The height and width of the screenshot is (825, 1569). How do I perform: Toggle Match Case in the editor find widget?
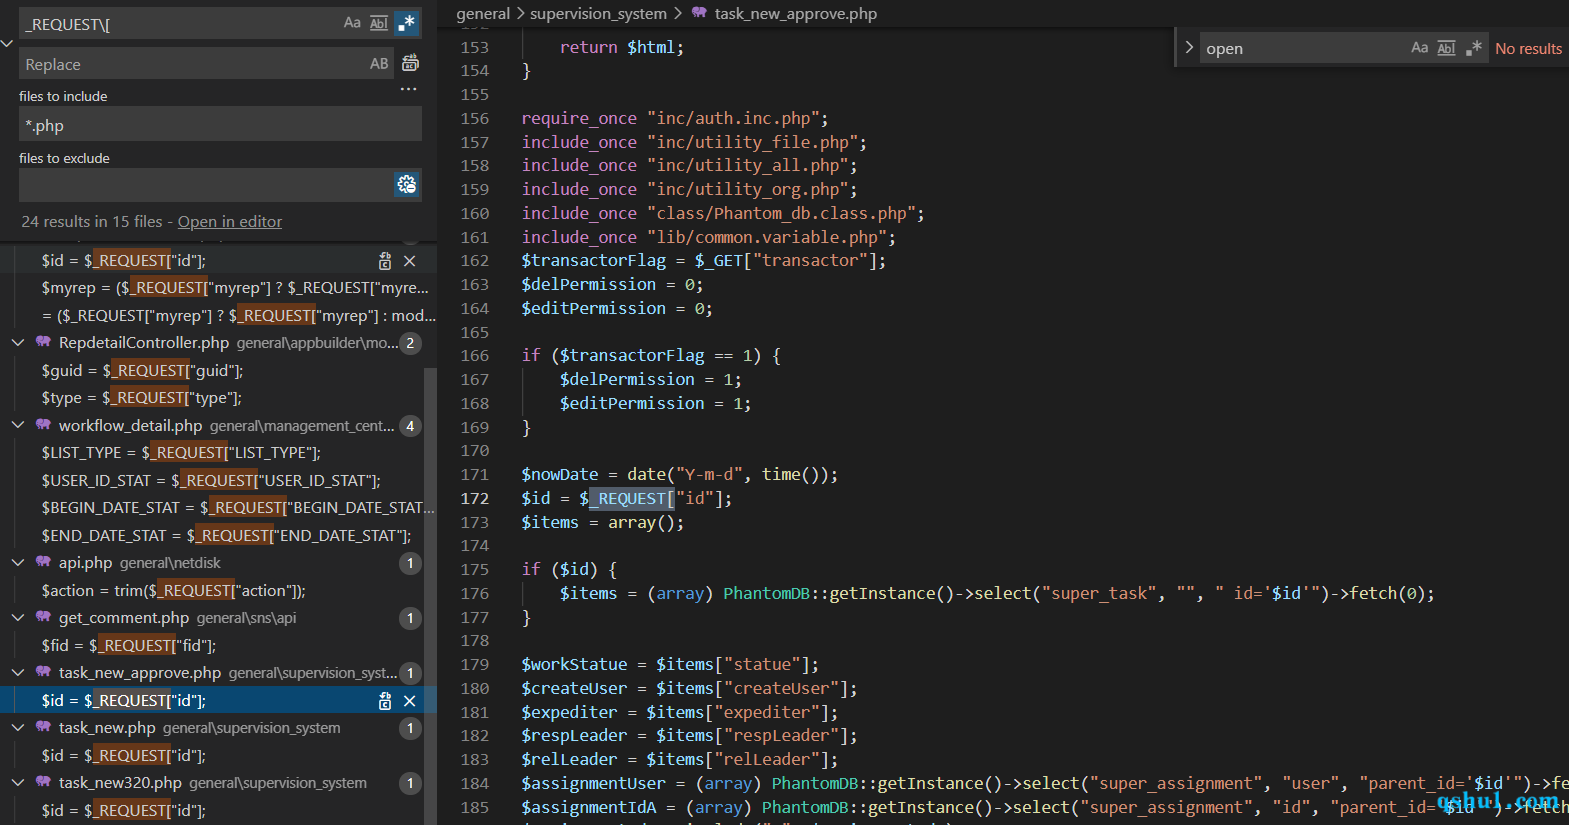[x=1420, y=48]
